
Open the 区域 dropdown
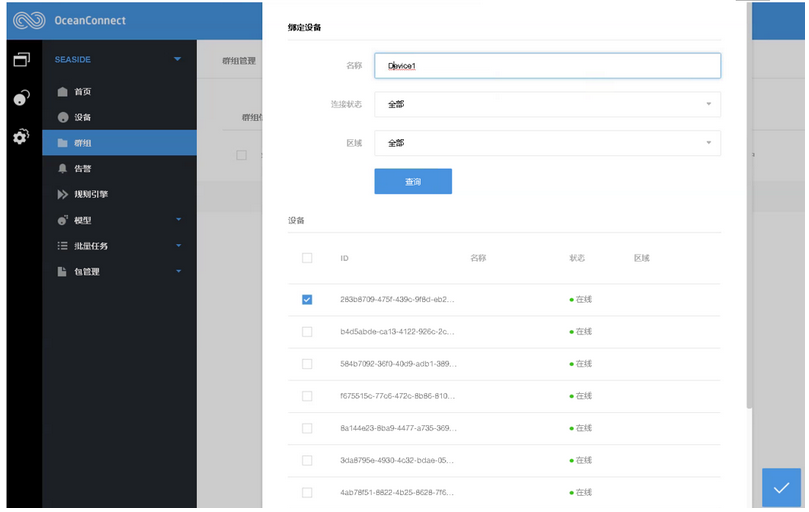[547, 143]
